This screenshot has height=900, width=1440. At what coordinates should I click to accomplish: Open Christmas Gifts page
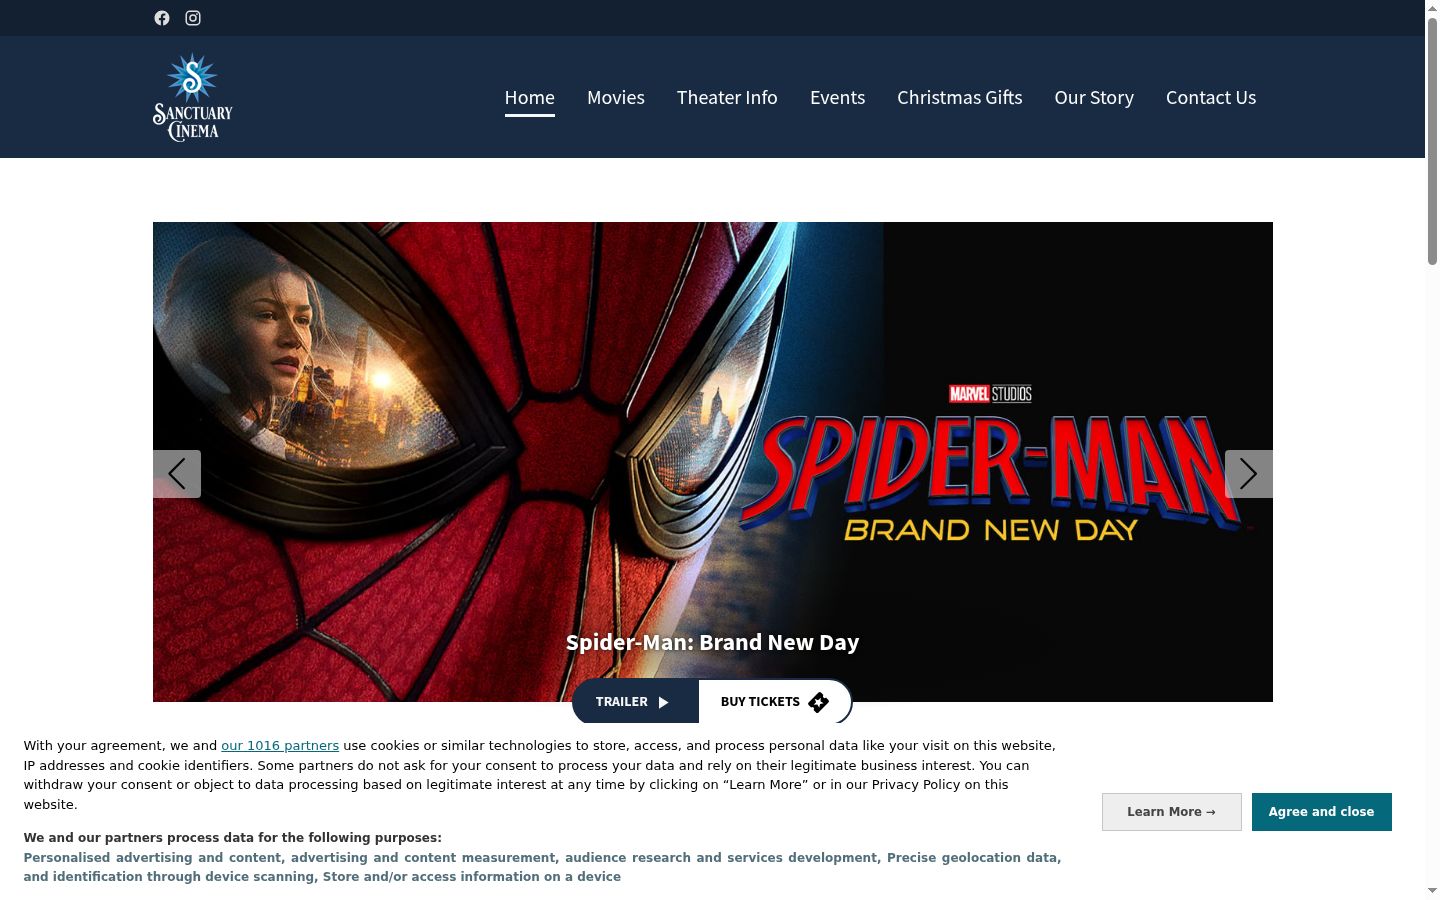[x=960, y=98]
